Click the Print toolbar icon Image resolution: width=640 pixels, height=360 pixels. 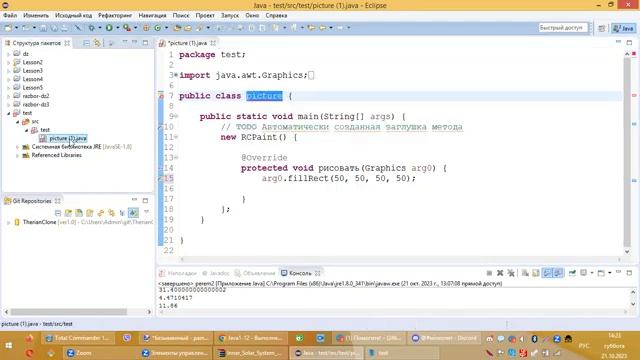pos(64,28)
